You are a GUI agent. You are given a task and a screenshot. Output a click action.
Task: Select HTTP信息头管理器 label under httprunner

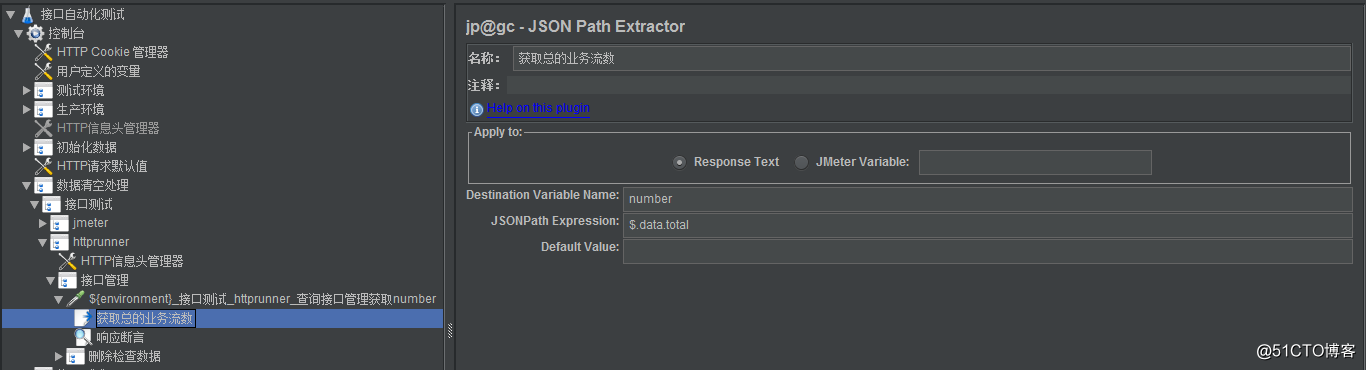(x=132, y=261)
